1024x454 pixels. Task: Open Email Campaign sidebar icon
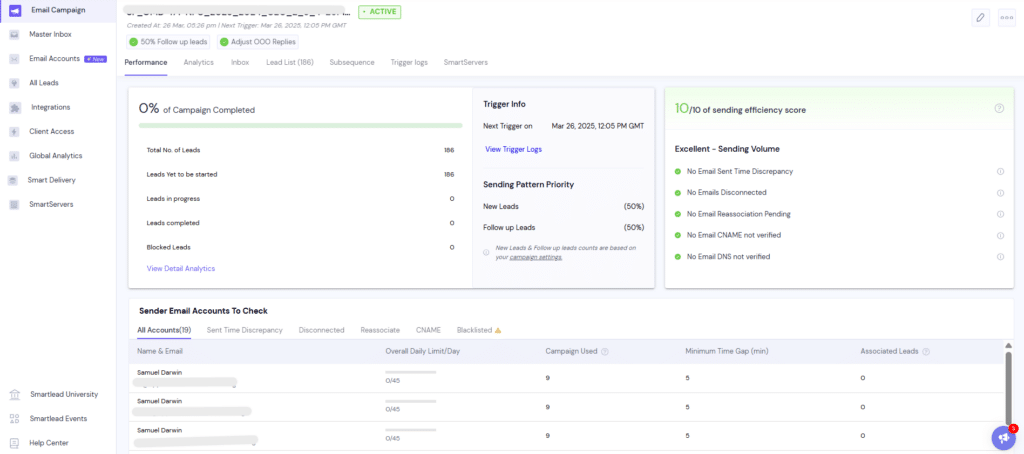(x=14, y=10)
